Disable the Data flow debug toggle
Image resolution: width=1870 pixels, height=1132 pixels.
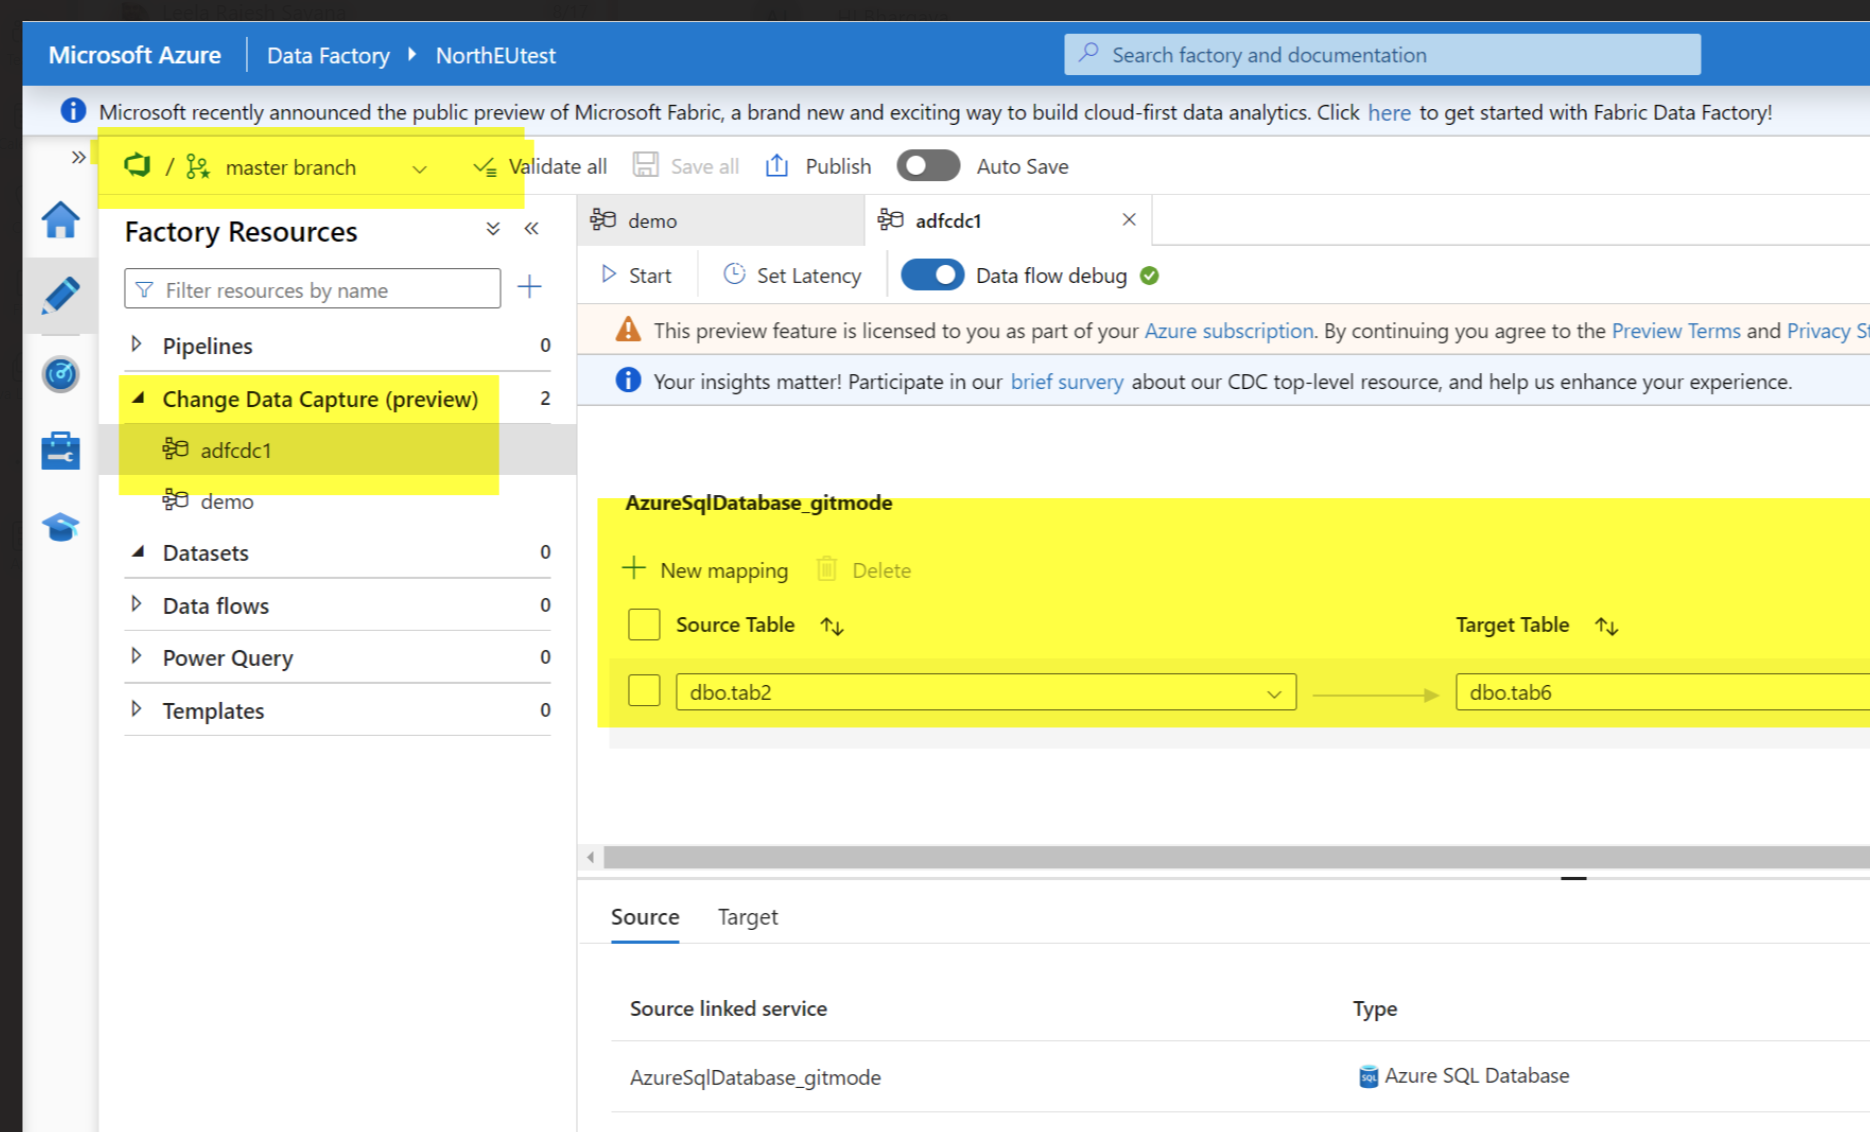[932, 274]
